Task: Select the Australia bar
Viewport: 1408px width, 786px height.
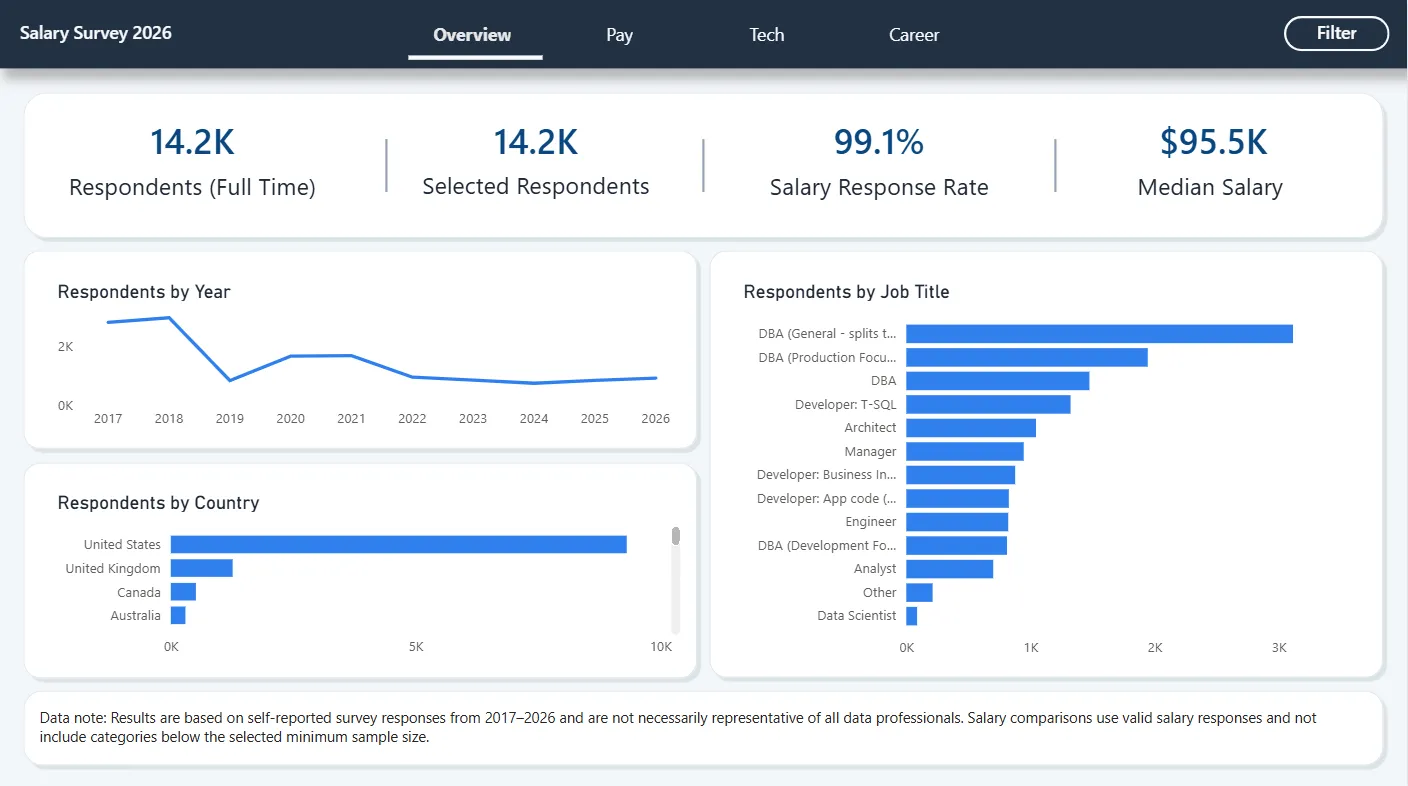Action: (178, 615)
